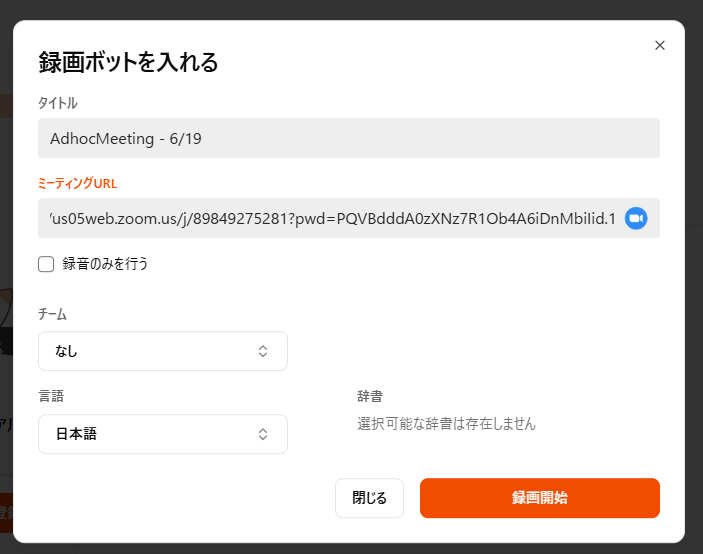The height and width of the screenshot is (554, 703).
Task: Click the 辞書 section label
Action: [x=370, y=396]
